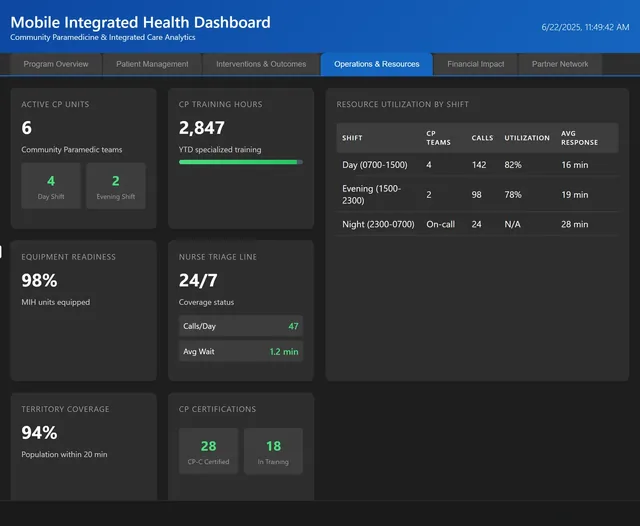Click the Evening Shift count tile
Image resolution: width=640 pixels, height=526 pixels.
click(x=116, y=186)
